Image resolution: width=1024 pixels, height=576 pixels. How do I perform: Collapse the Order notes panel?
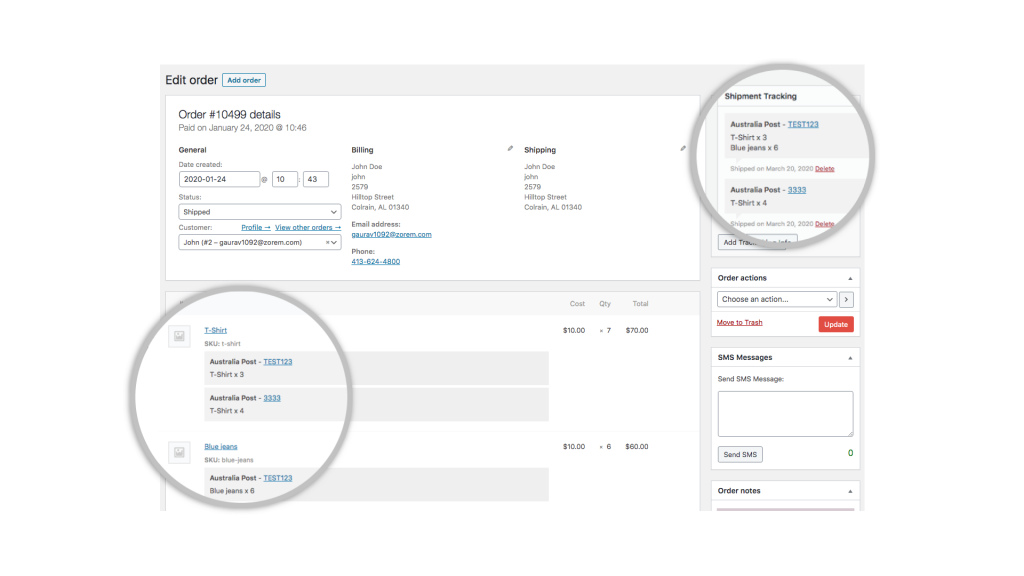point(850,491)
